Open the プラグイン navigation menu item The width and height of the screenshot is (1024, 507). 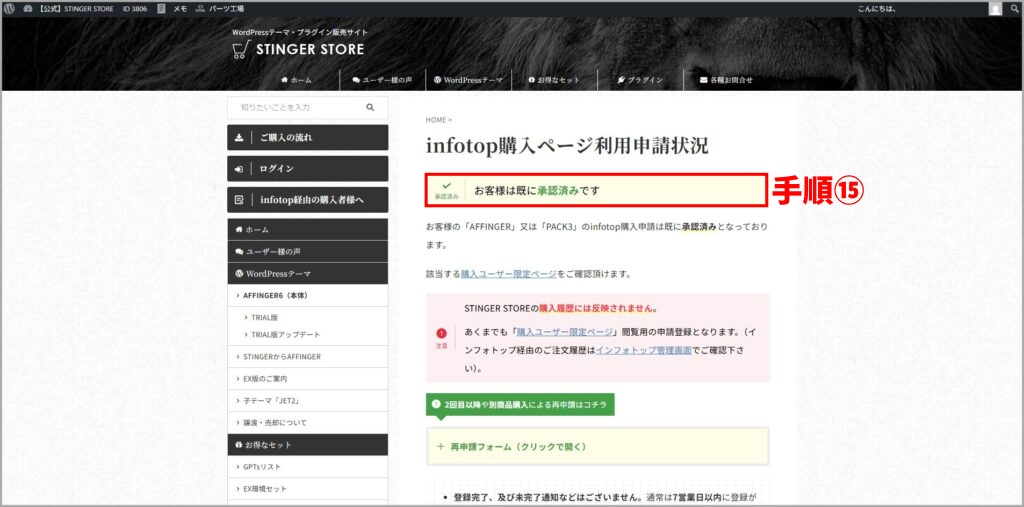click(x=639, y=79)
